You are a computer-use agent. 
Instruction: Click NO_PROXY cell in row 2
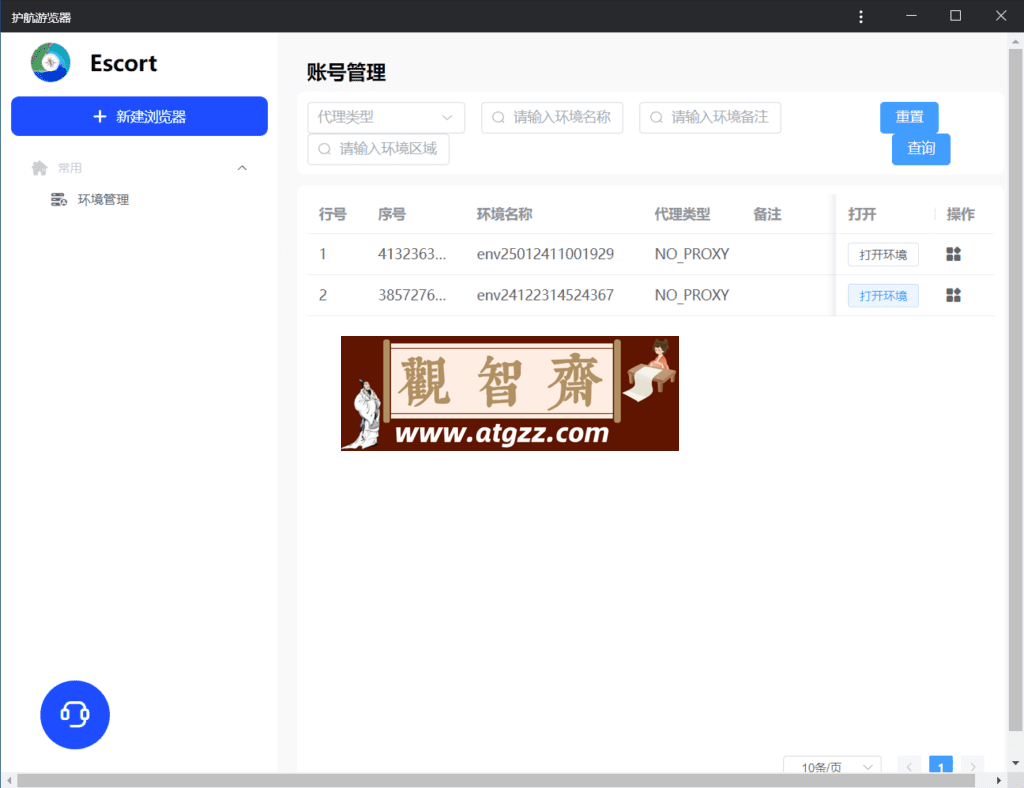[x=692, y=295]
